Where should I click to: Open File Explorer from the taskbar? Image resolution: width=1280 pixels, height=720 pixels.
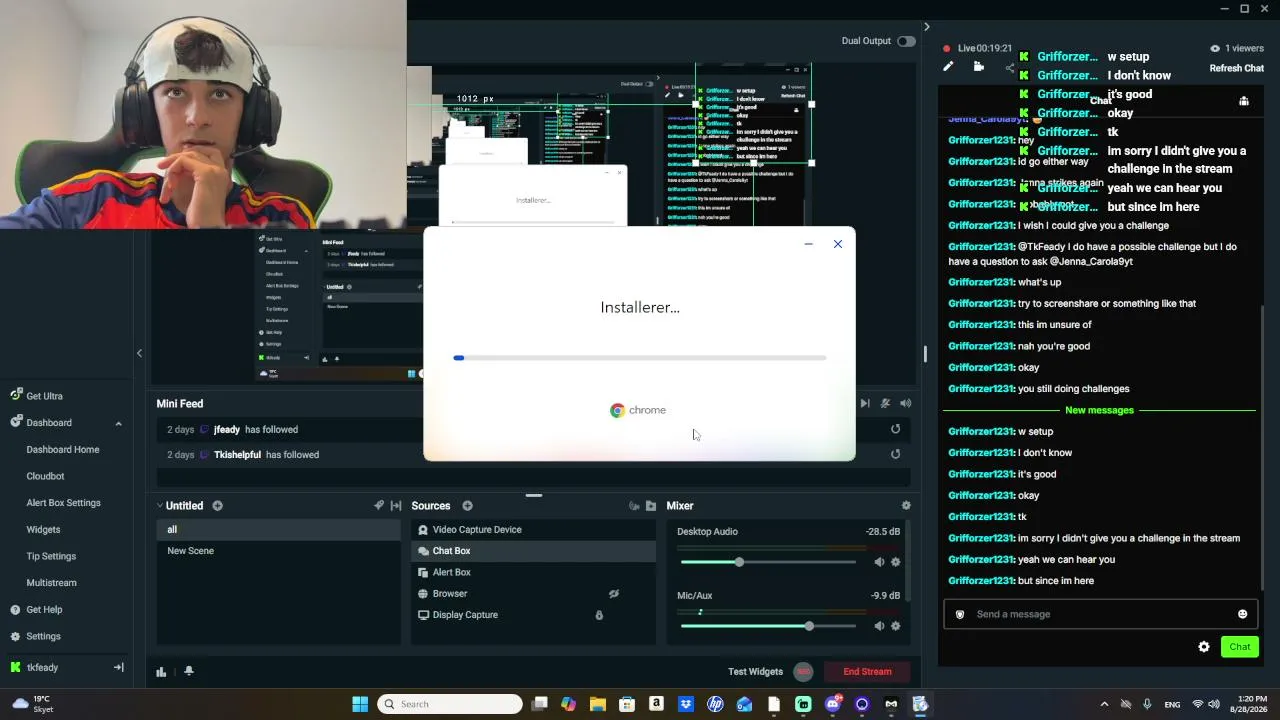598,704
